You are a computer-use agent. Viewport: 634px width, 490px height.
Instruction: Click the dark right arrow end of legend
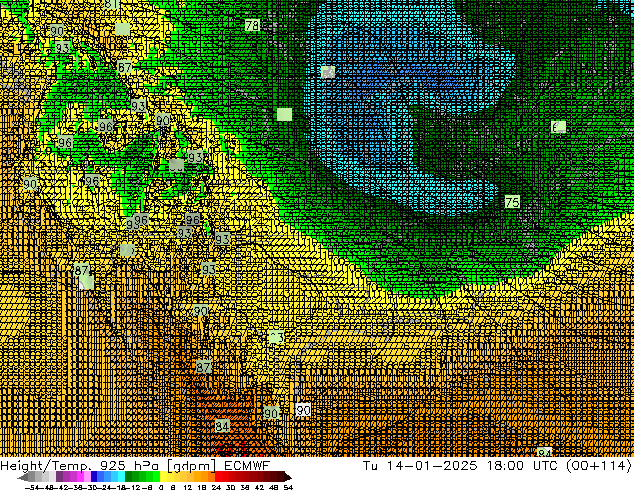click(288, 477)
